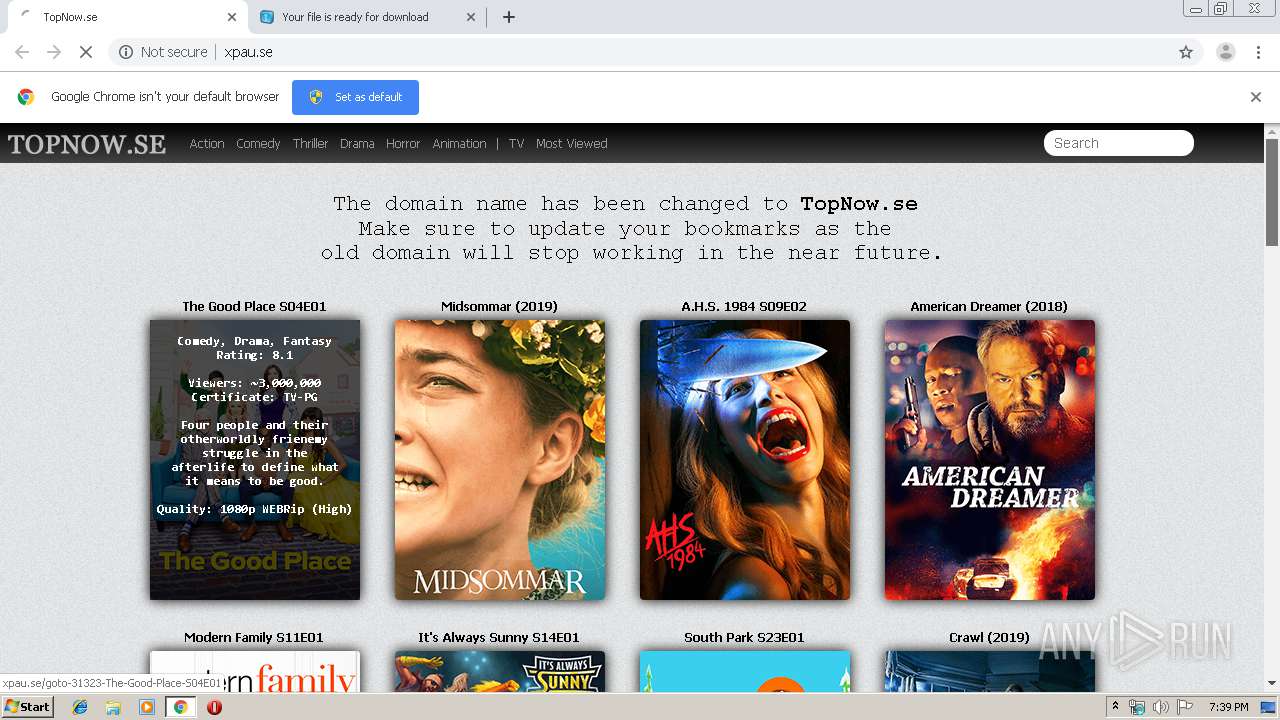Open the American Dreamer poster
The width and height of the screenshot is (1280, 720).
pos(990,460)
